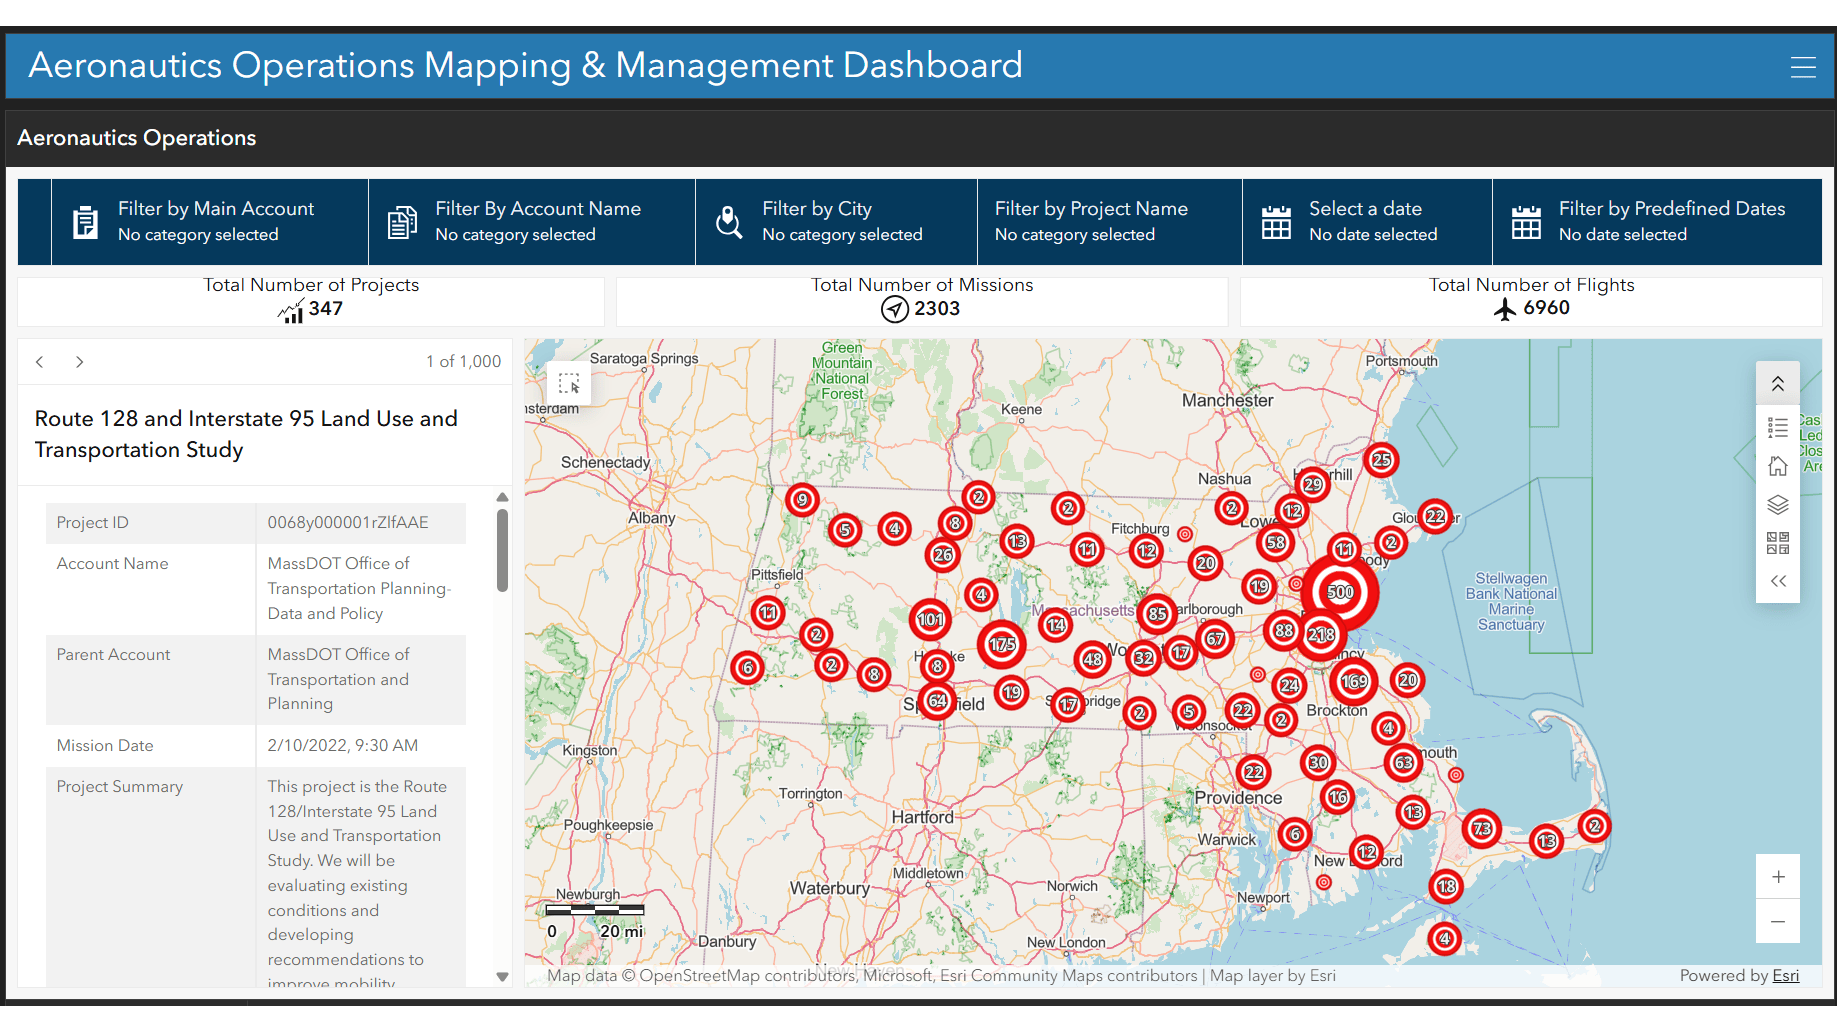The width and height of the screenshot is (1837, 1033).
Task: Open the Filter by City selector
Action: tap(836, 222)
